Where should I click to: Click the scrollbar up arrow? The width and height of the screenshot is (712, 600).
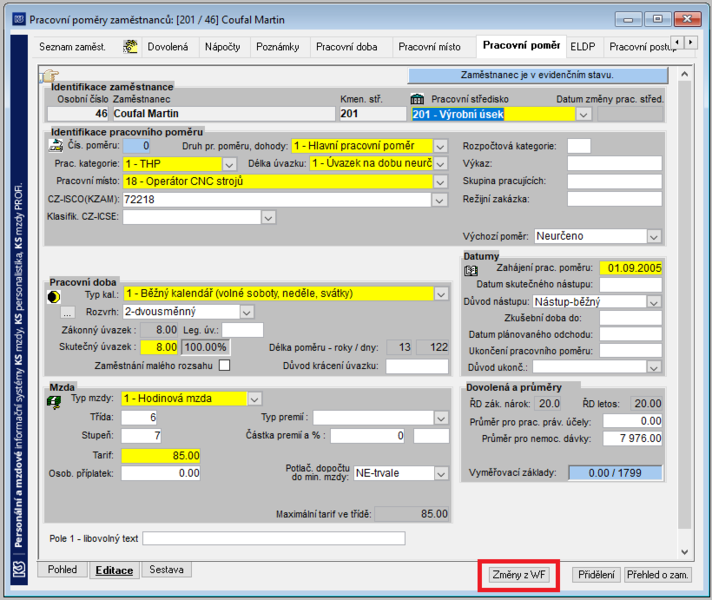(x=685, y=74)
